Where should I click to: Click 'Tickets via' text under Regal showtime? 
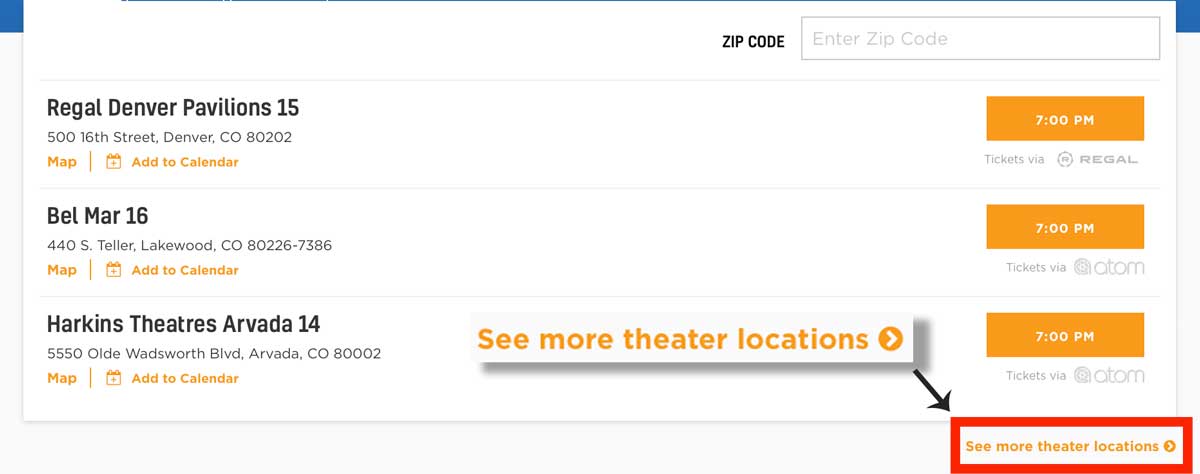(x=1014, y=159)
